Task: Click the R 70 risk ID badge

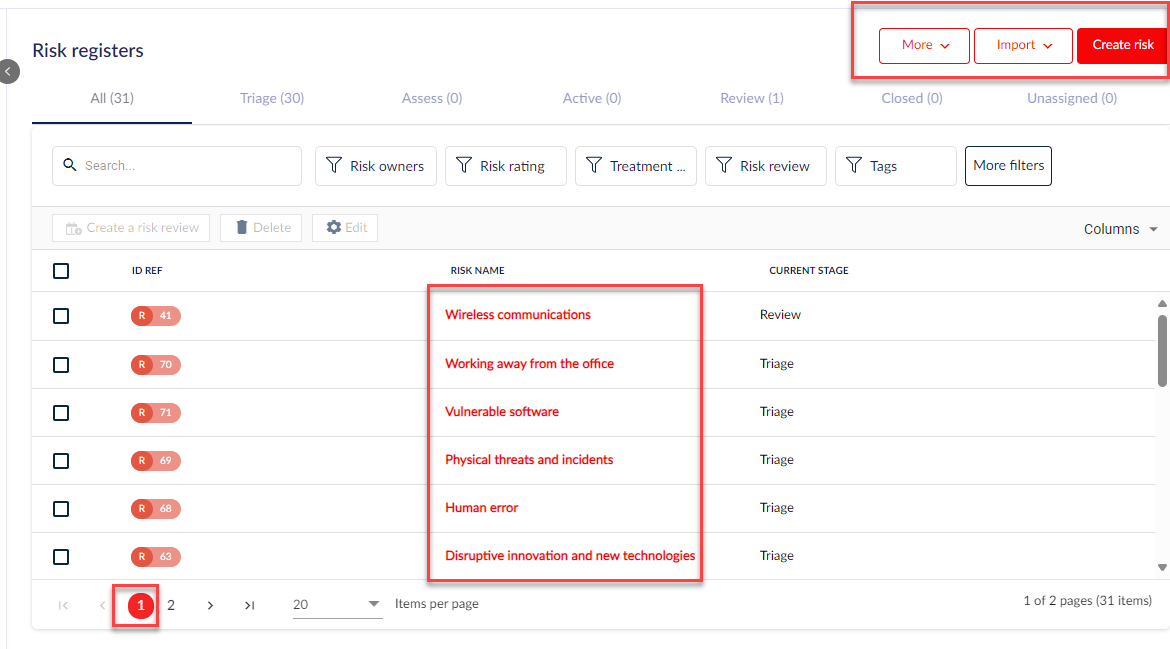Action: pyautogui.click(x=156, y=365)
